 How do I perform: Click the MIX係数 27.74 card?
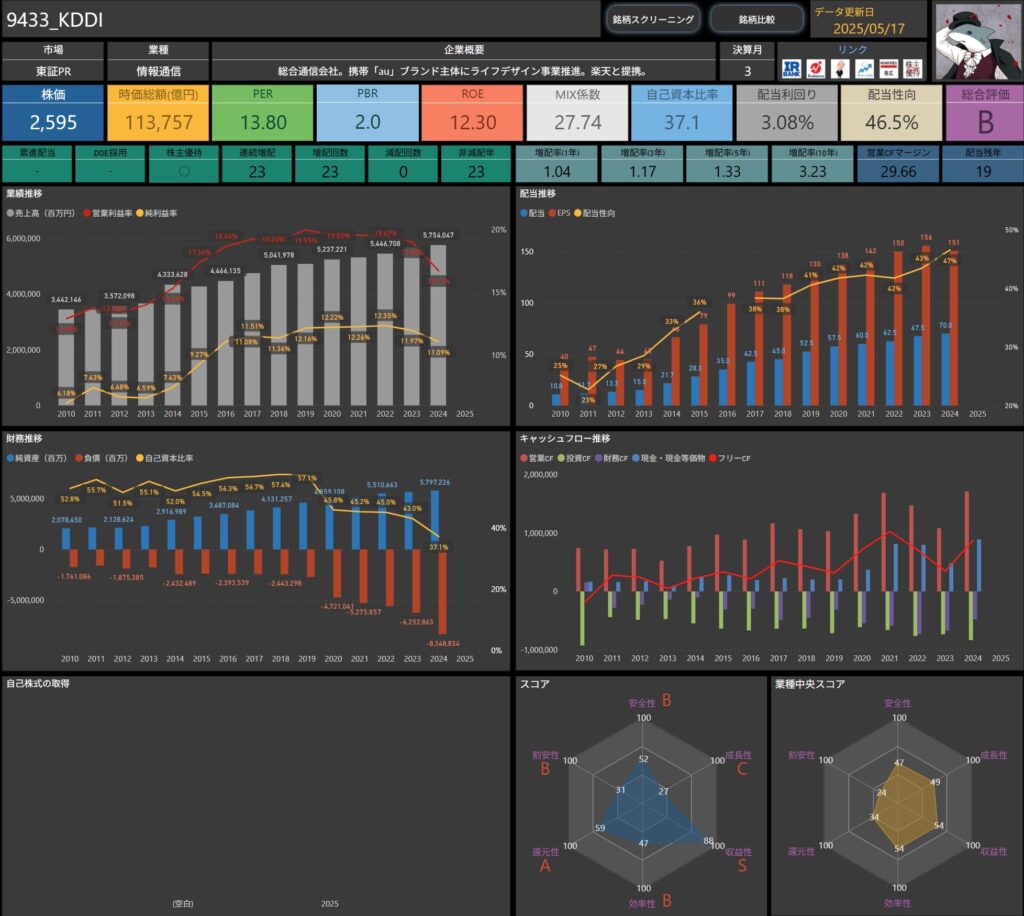577,112
